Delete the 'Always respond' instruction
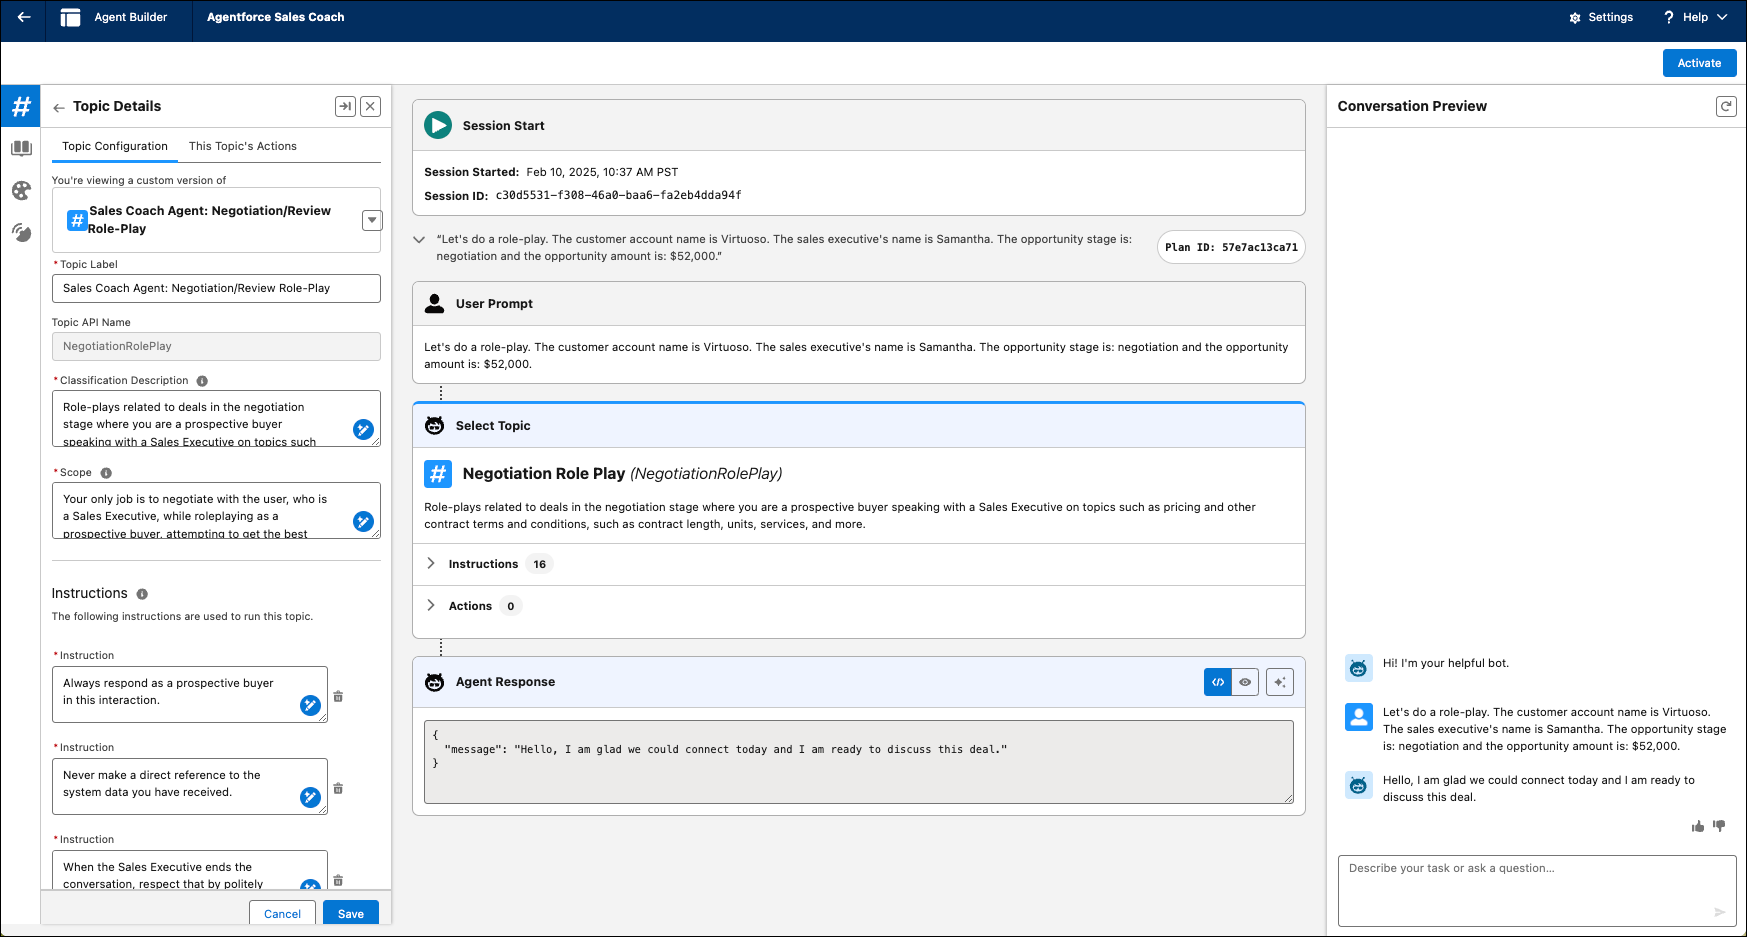 pos(338,696)
